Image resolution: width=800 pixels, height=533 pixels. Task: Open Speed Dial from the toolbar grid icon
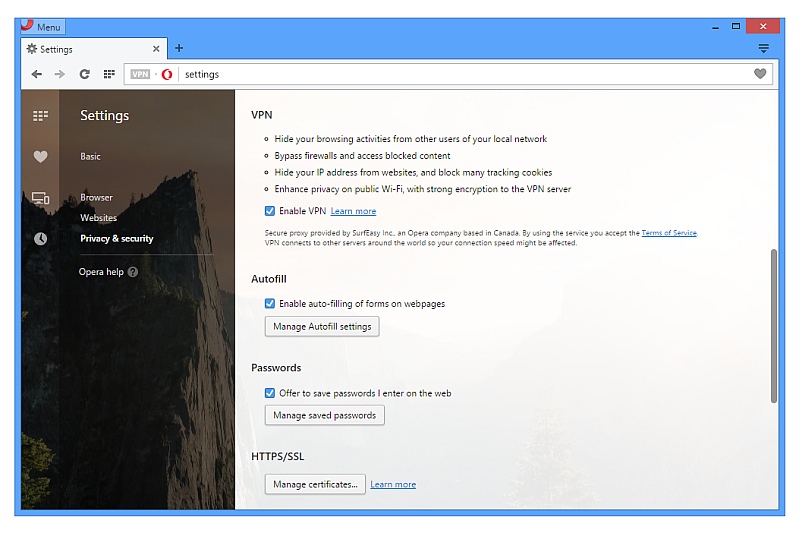pos(108,74)
